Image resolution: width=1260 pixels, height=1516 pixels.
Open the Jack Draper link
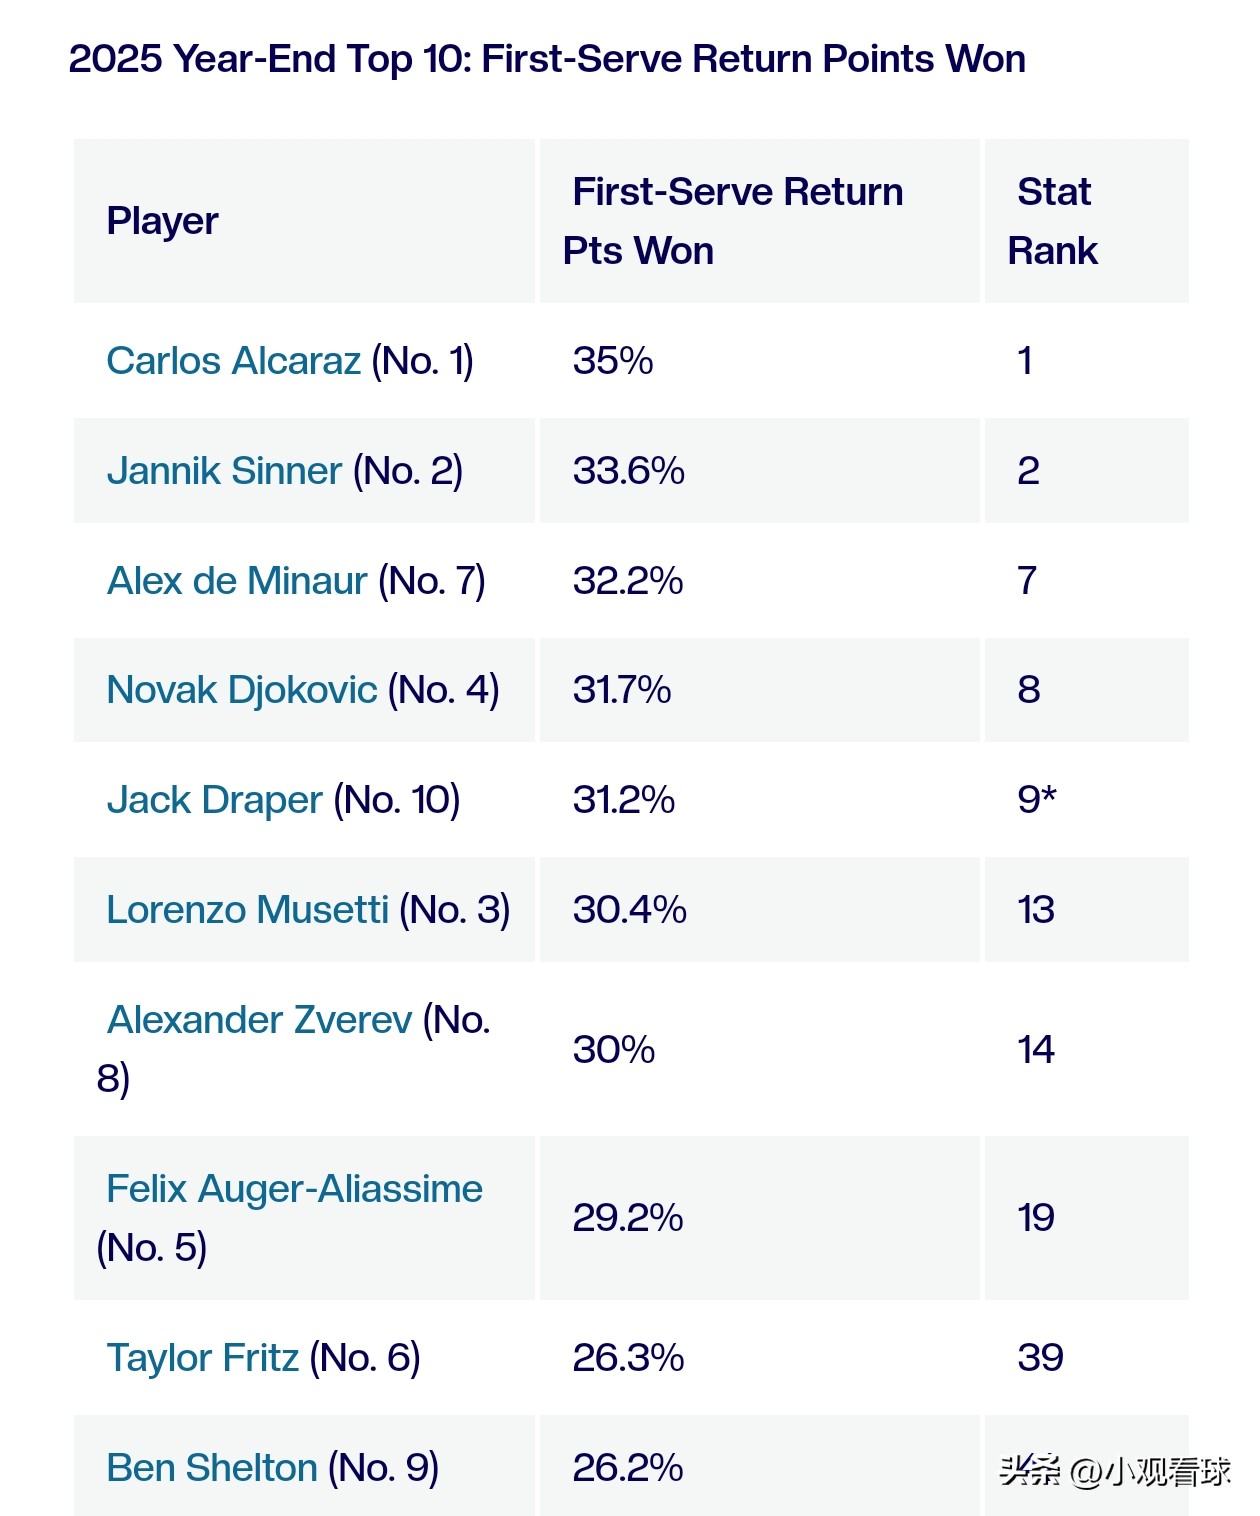click(214, 800)
